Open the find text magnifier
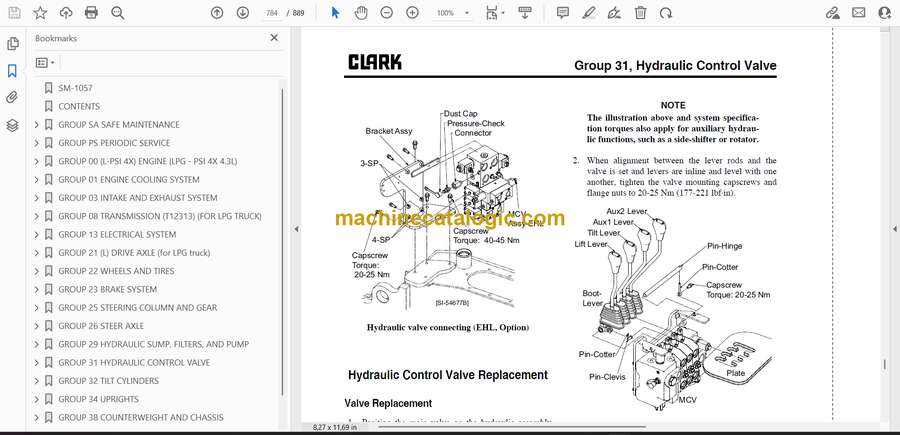Screen dimensions: 900x435 pyautogui.click(x=118, y=13)
